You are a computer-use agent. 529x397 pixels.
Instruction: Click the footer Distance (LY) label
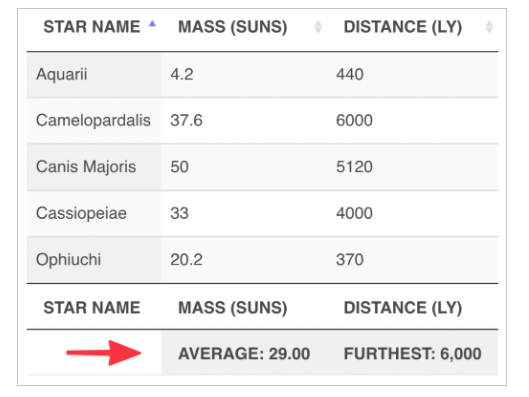point(402,308)
